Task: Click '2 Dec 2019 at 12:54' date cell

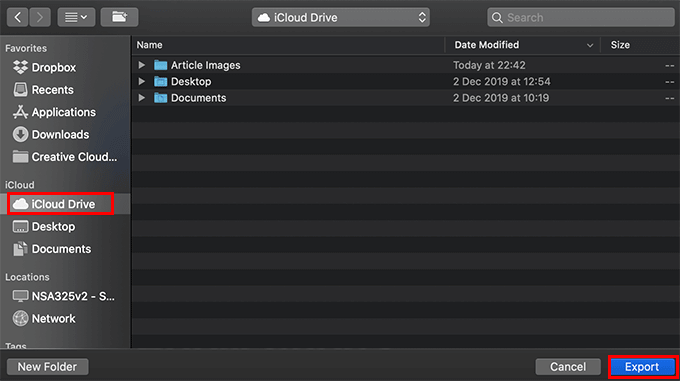Action: point(502,81)
